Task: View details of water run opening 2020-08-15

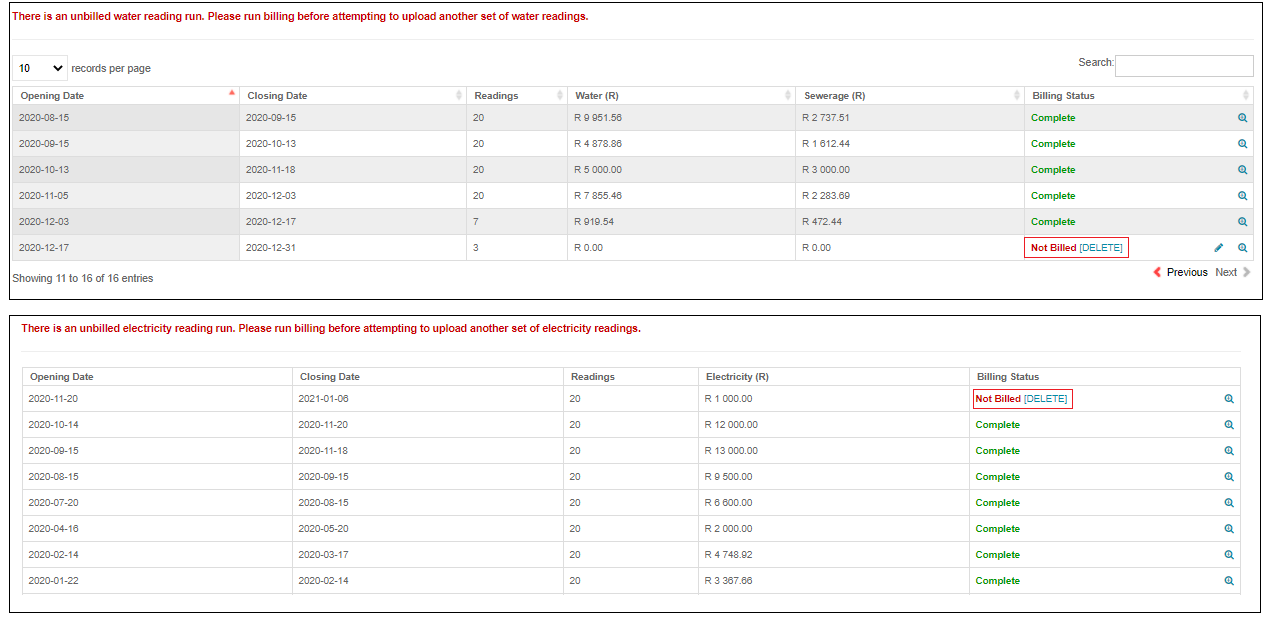Action: tap(1242, 118)
